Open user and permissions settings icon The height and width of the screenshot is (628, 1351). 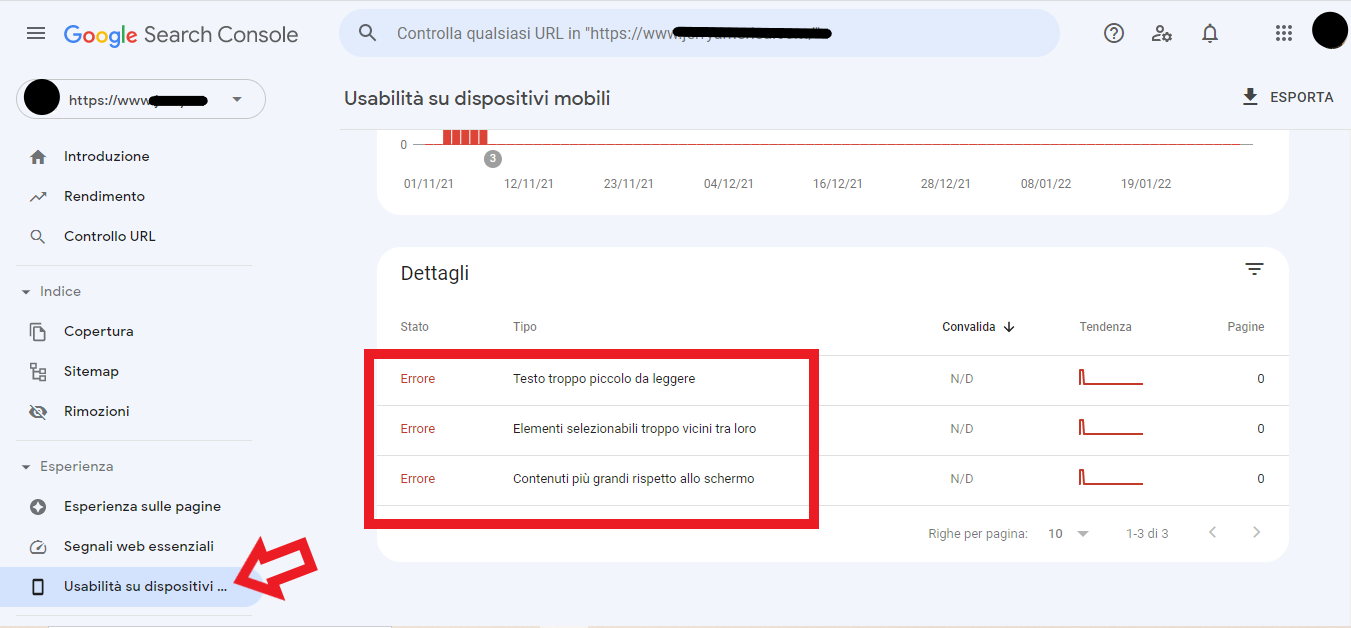(x=1161, y=34)
